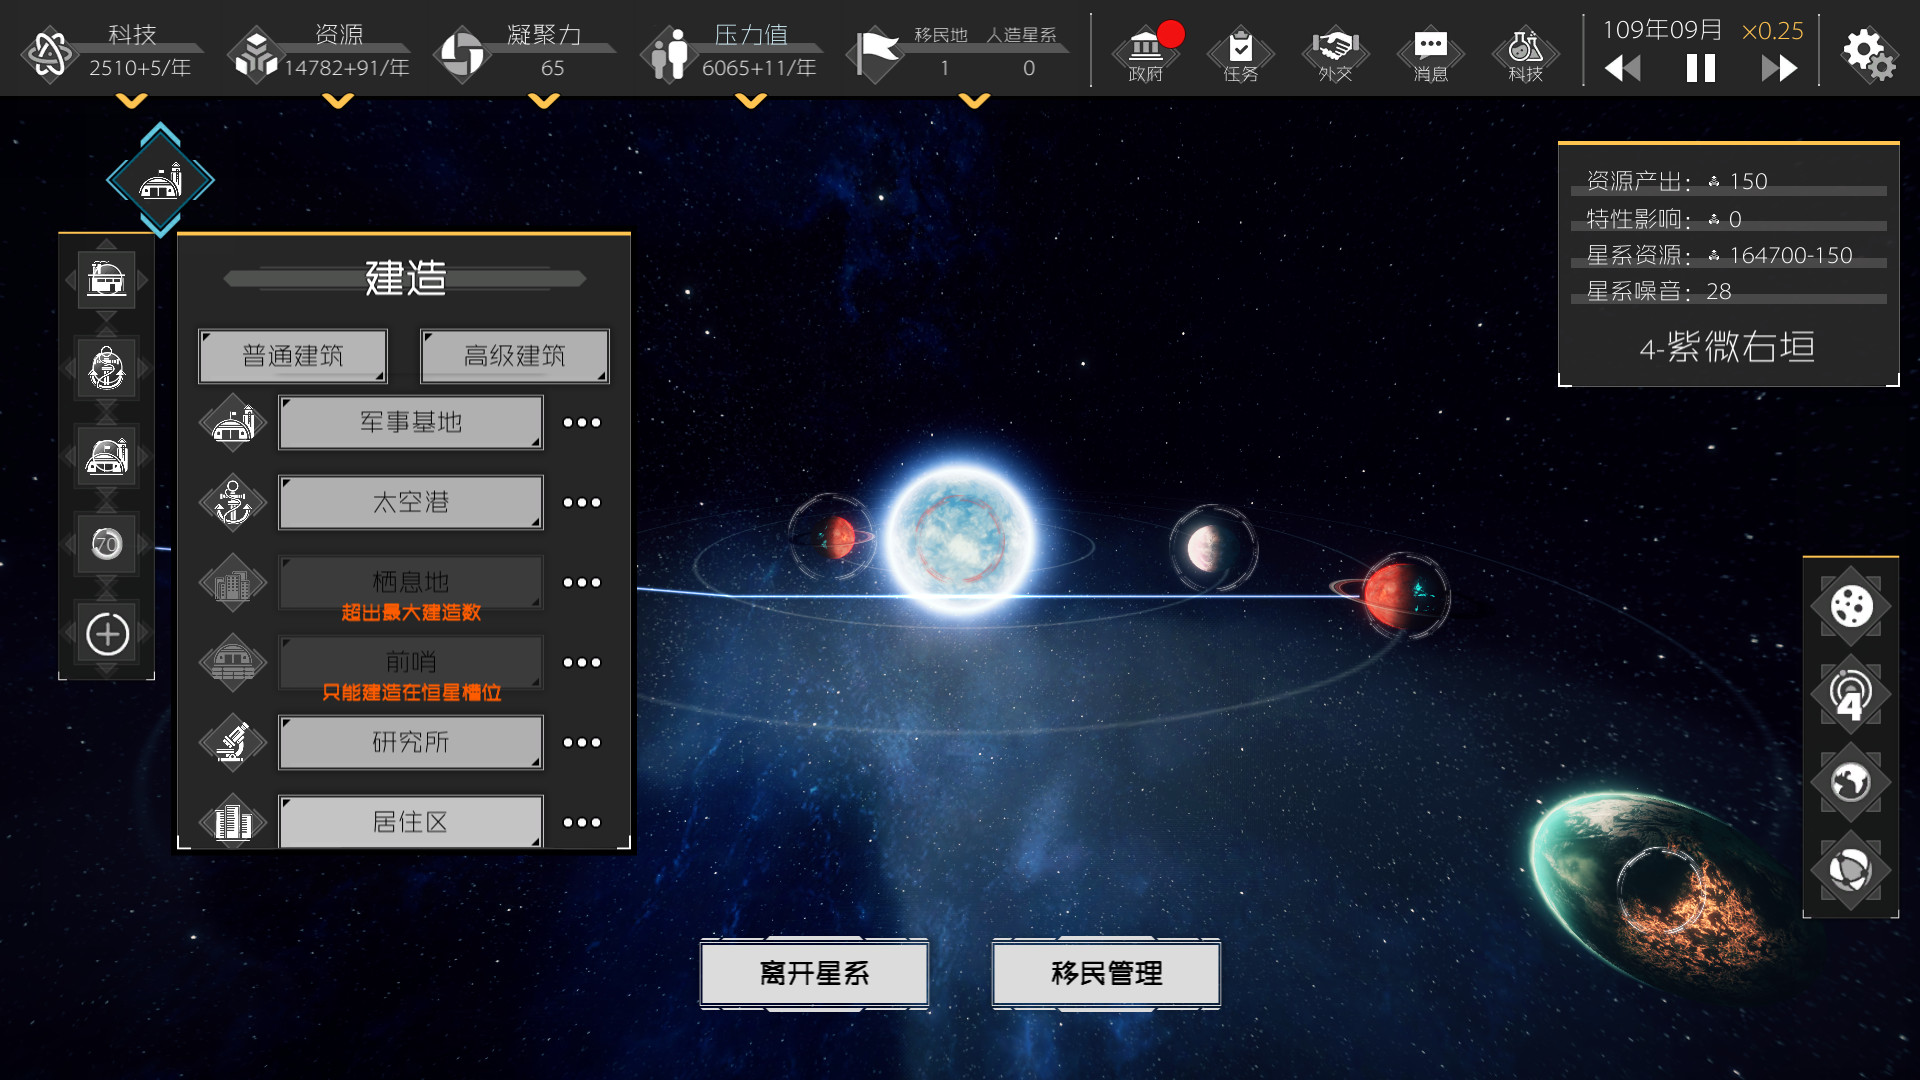The height and width of the screenshot is (1080, 1920).
Task: Open the 任务 missions icon
Action: [x=1240, y=52]
